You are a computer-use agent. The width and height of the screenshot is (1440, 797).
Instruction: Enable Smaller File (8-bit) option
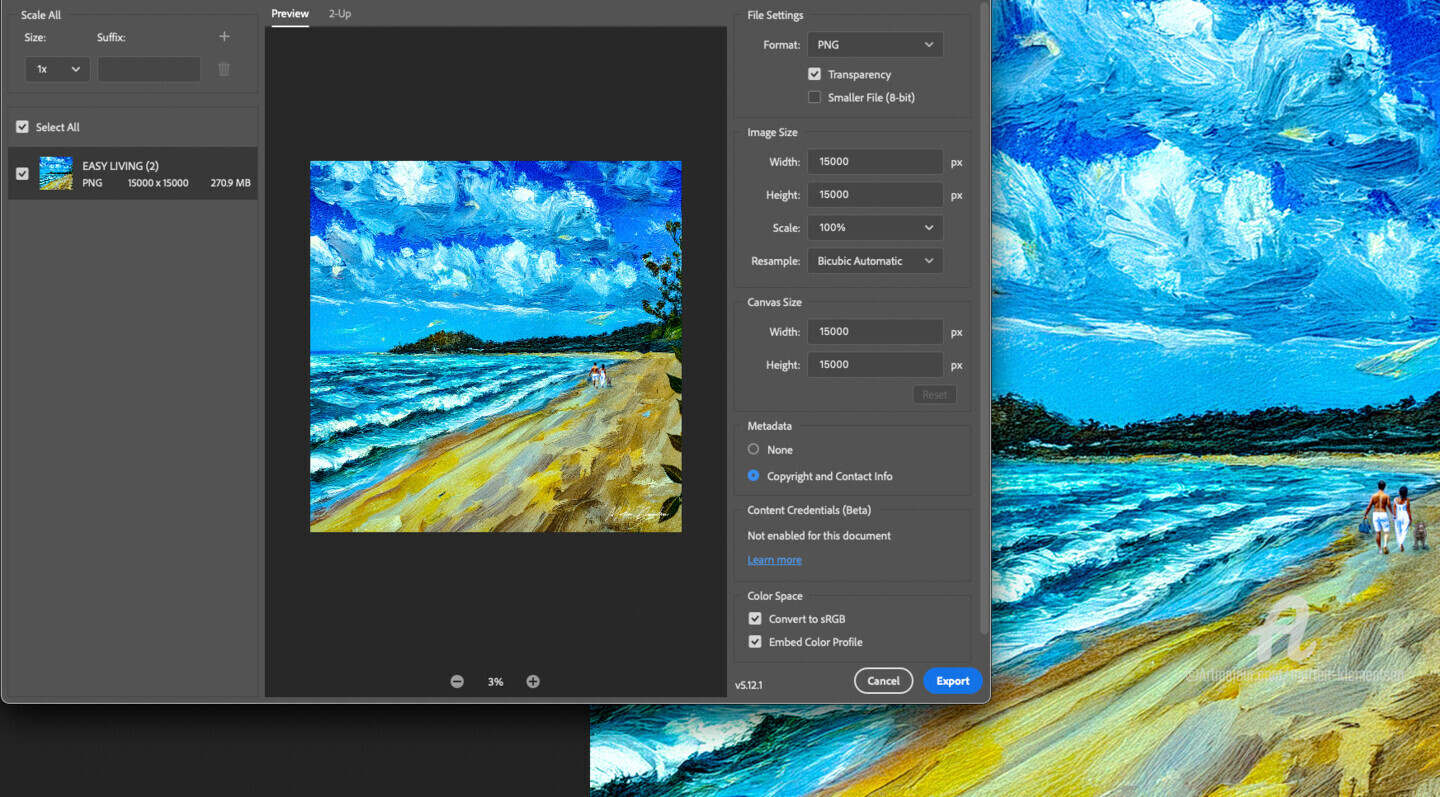pos(814,97)
